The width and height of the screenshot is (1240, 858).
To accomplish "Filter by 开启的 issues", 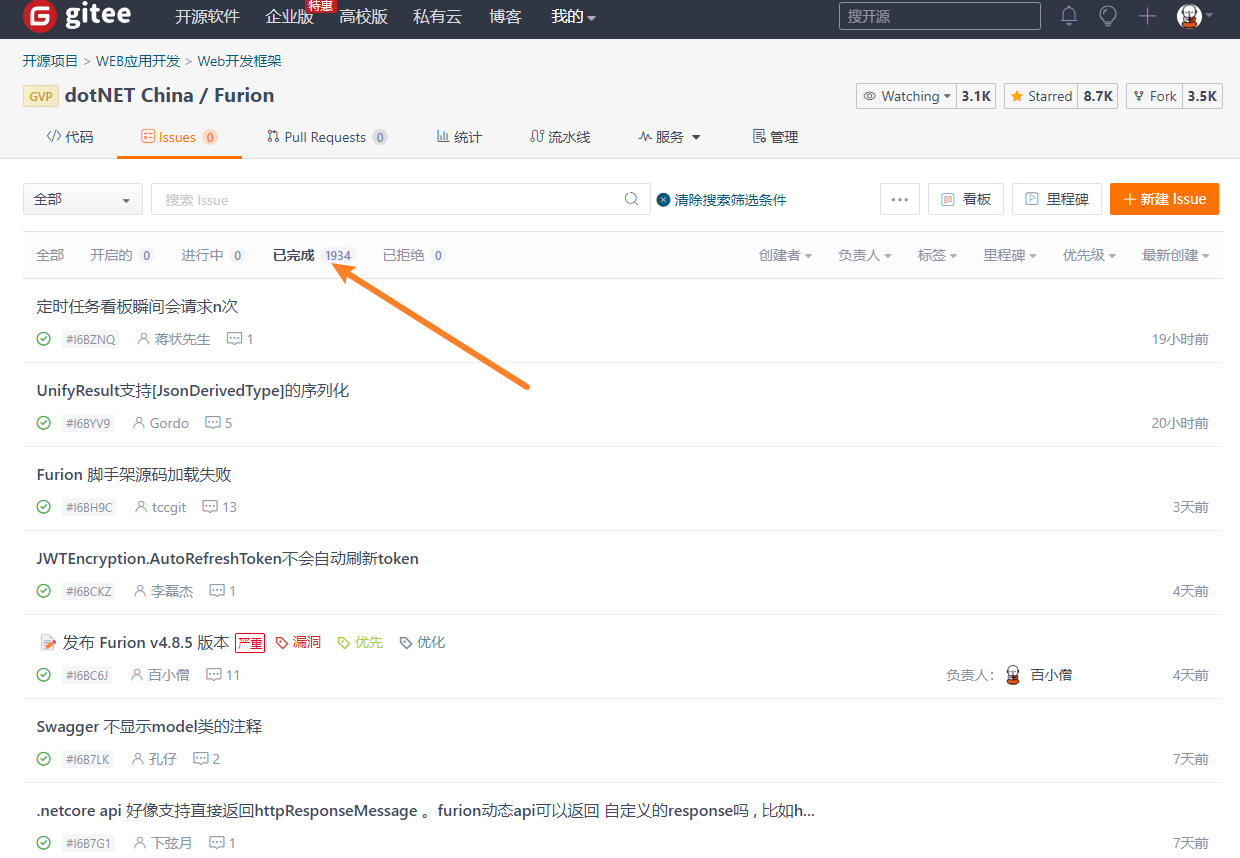I will [x=122, y=255].
